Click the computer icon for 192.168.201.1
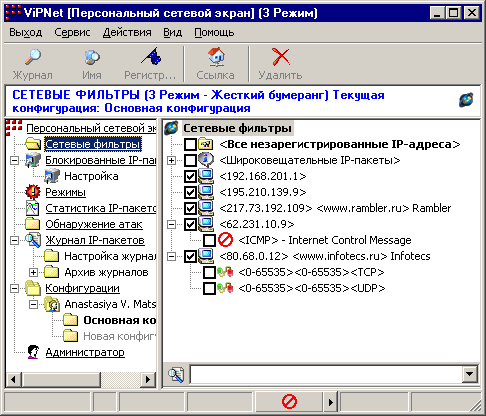 206,176
